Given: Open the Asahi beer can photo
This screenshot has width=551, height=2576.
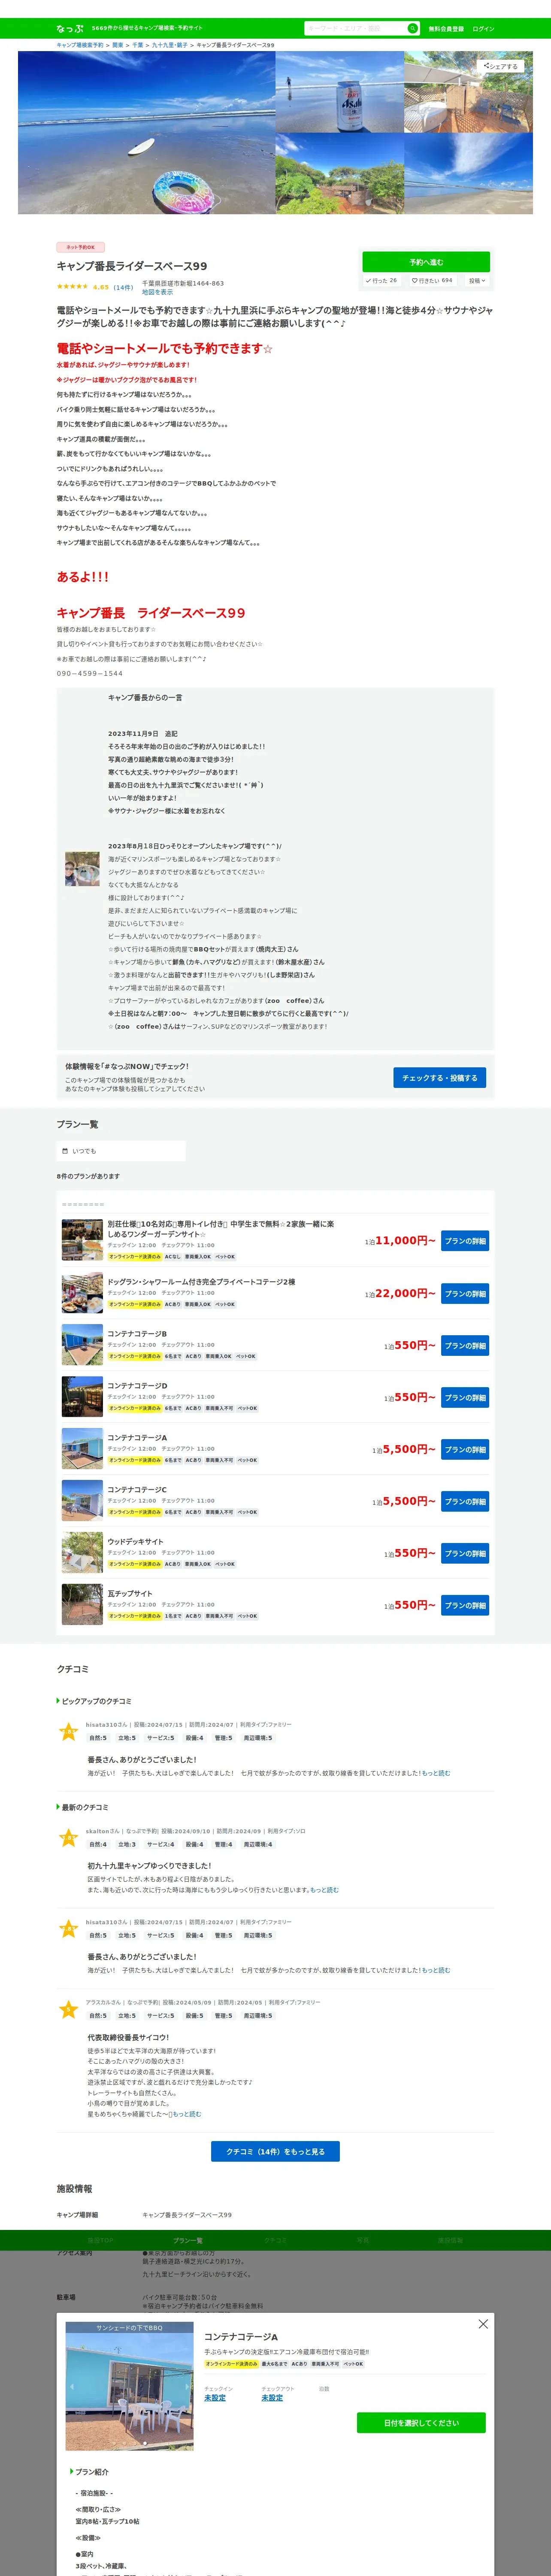Looking at the screenshot, I should pos(340,92).
